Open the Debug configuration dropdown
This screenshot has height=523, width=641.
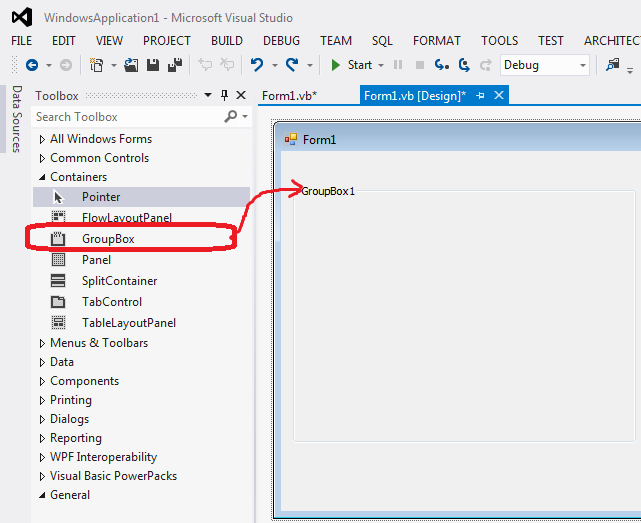coord(545,65)
